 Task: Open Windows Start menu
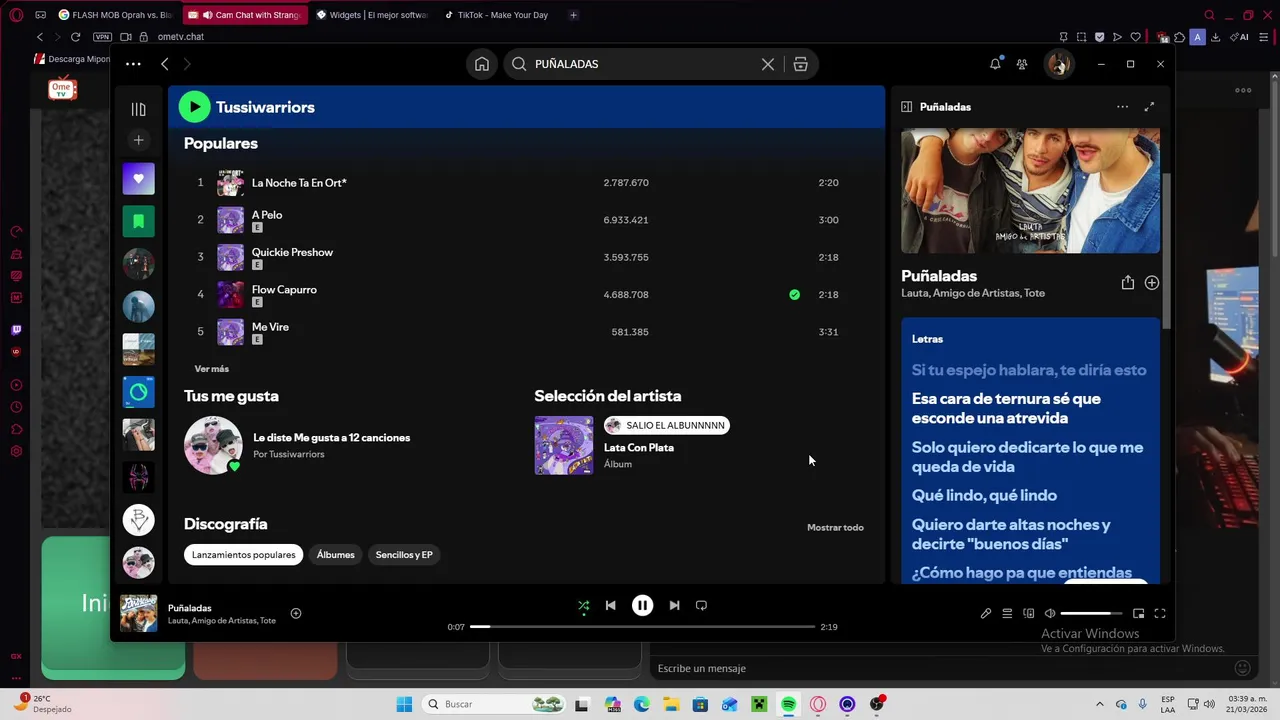[x=404, y=705]
